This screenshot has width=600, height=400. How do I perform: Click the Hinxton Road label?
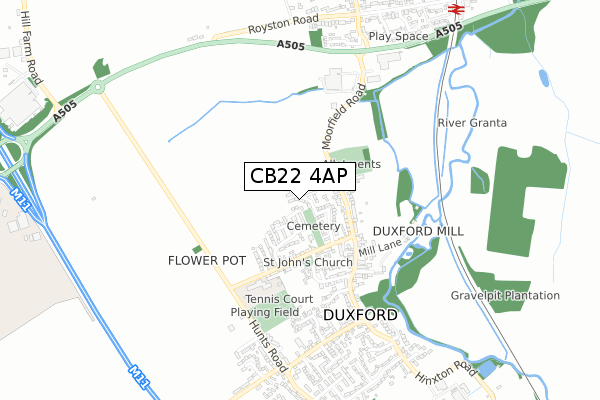446,372
